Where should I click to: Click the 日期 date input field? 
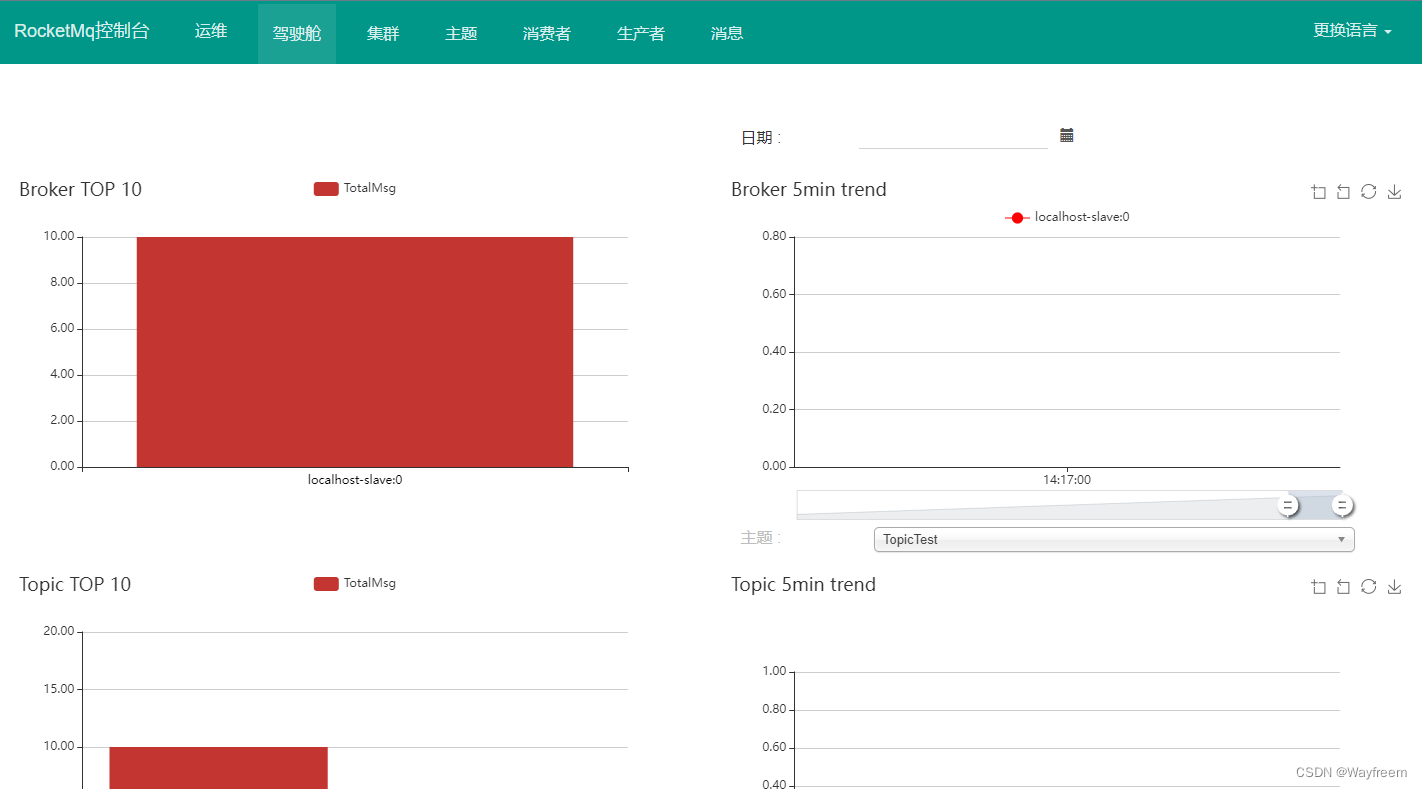tap(953, 137)
